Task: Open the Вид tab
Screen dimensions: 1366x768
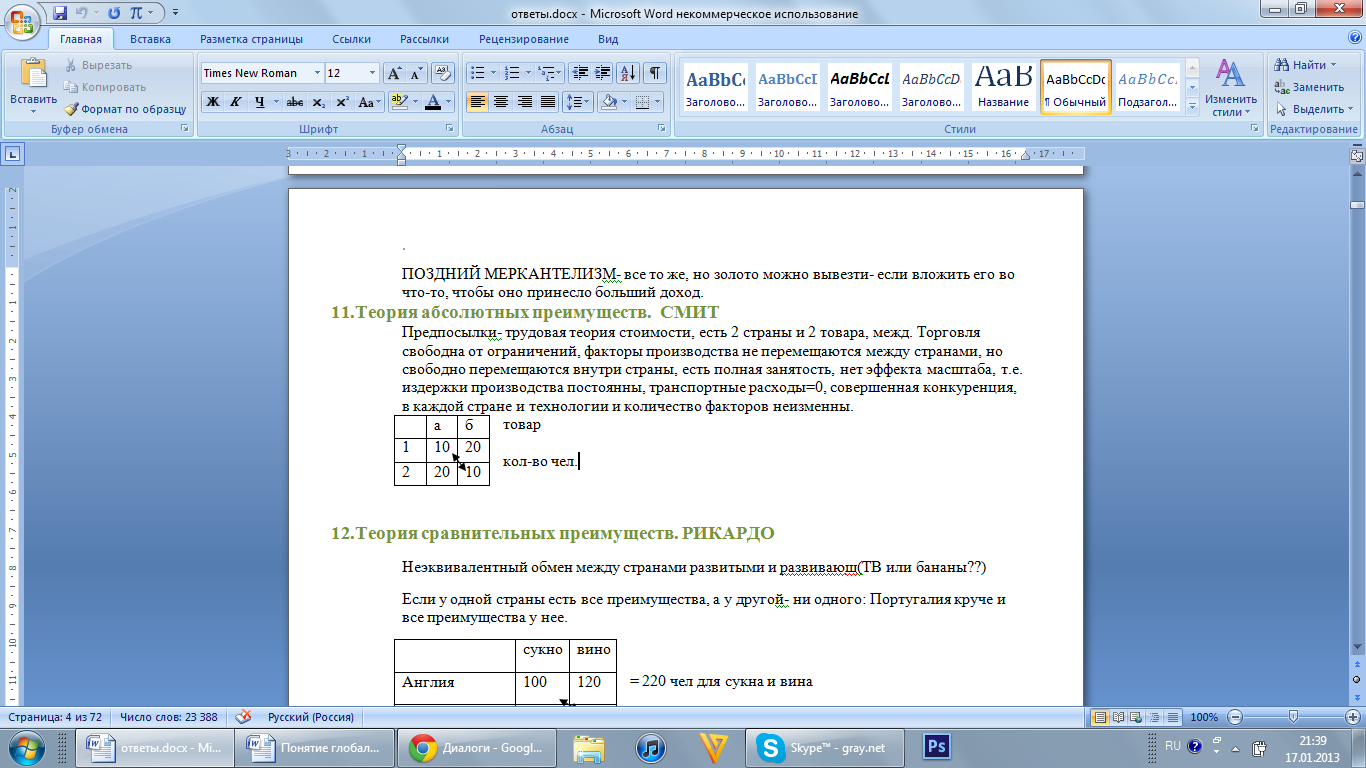Action: pos(608,39)
